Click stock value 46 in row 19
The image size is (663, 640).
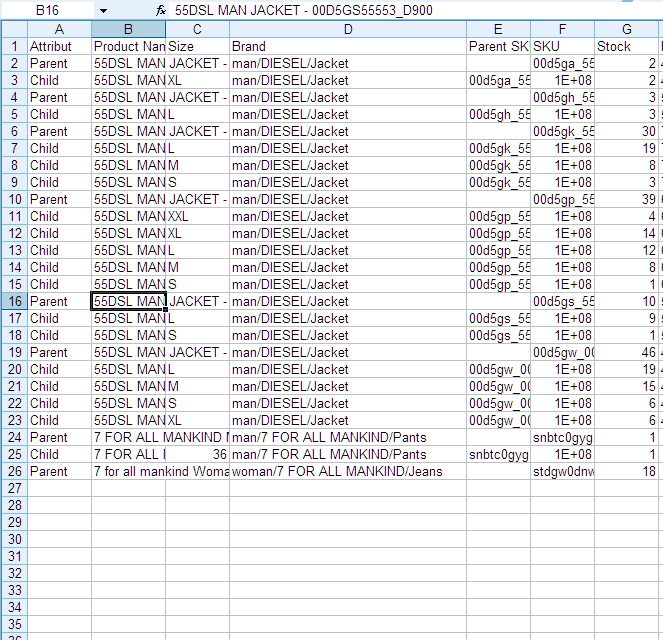point(627,353)
